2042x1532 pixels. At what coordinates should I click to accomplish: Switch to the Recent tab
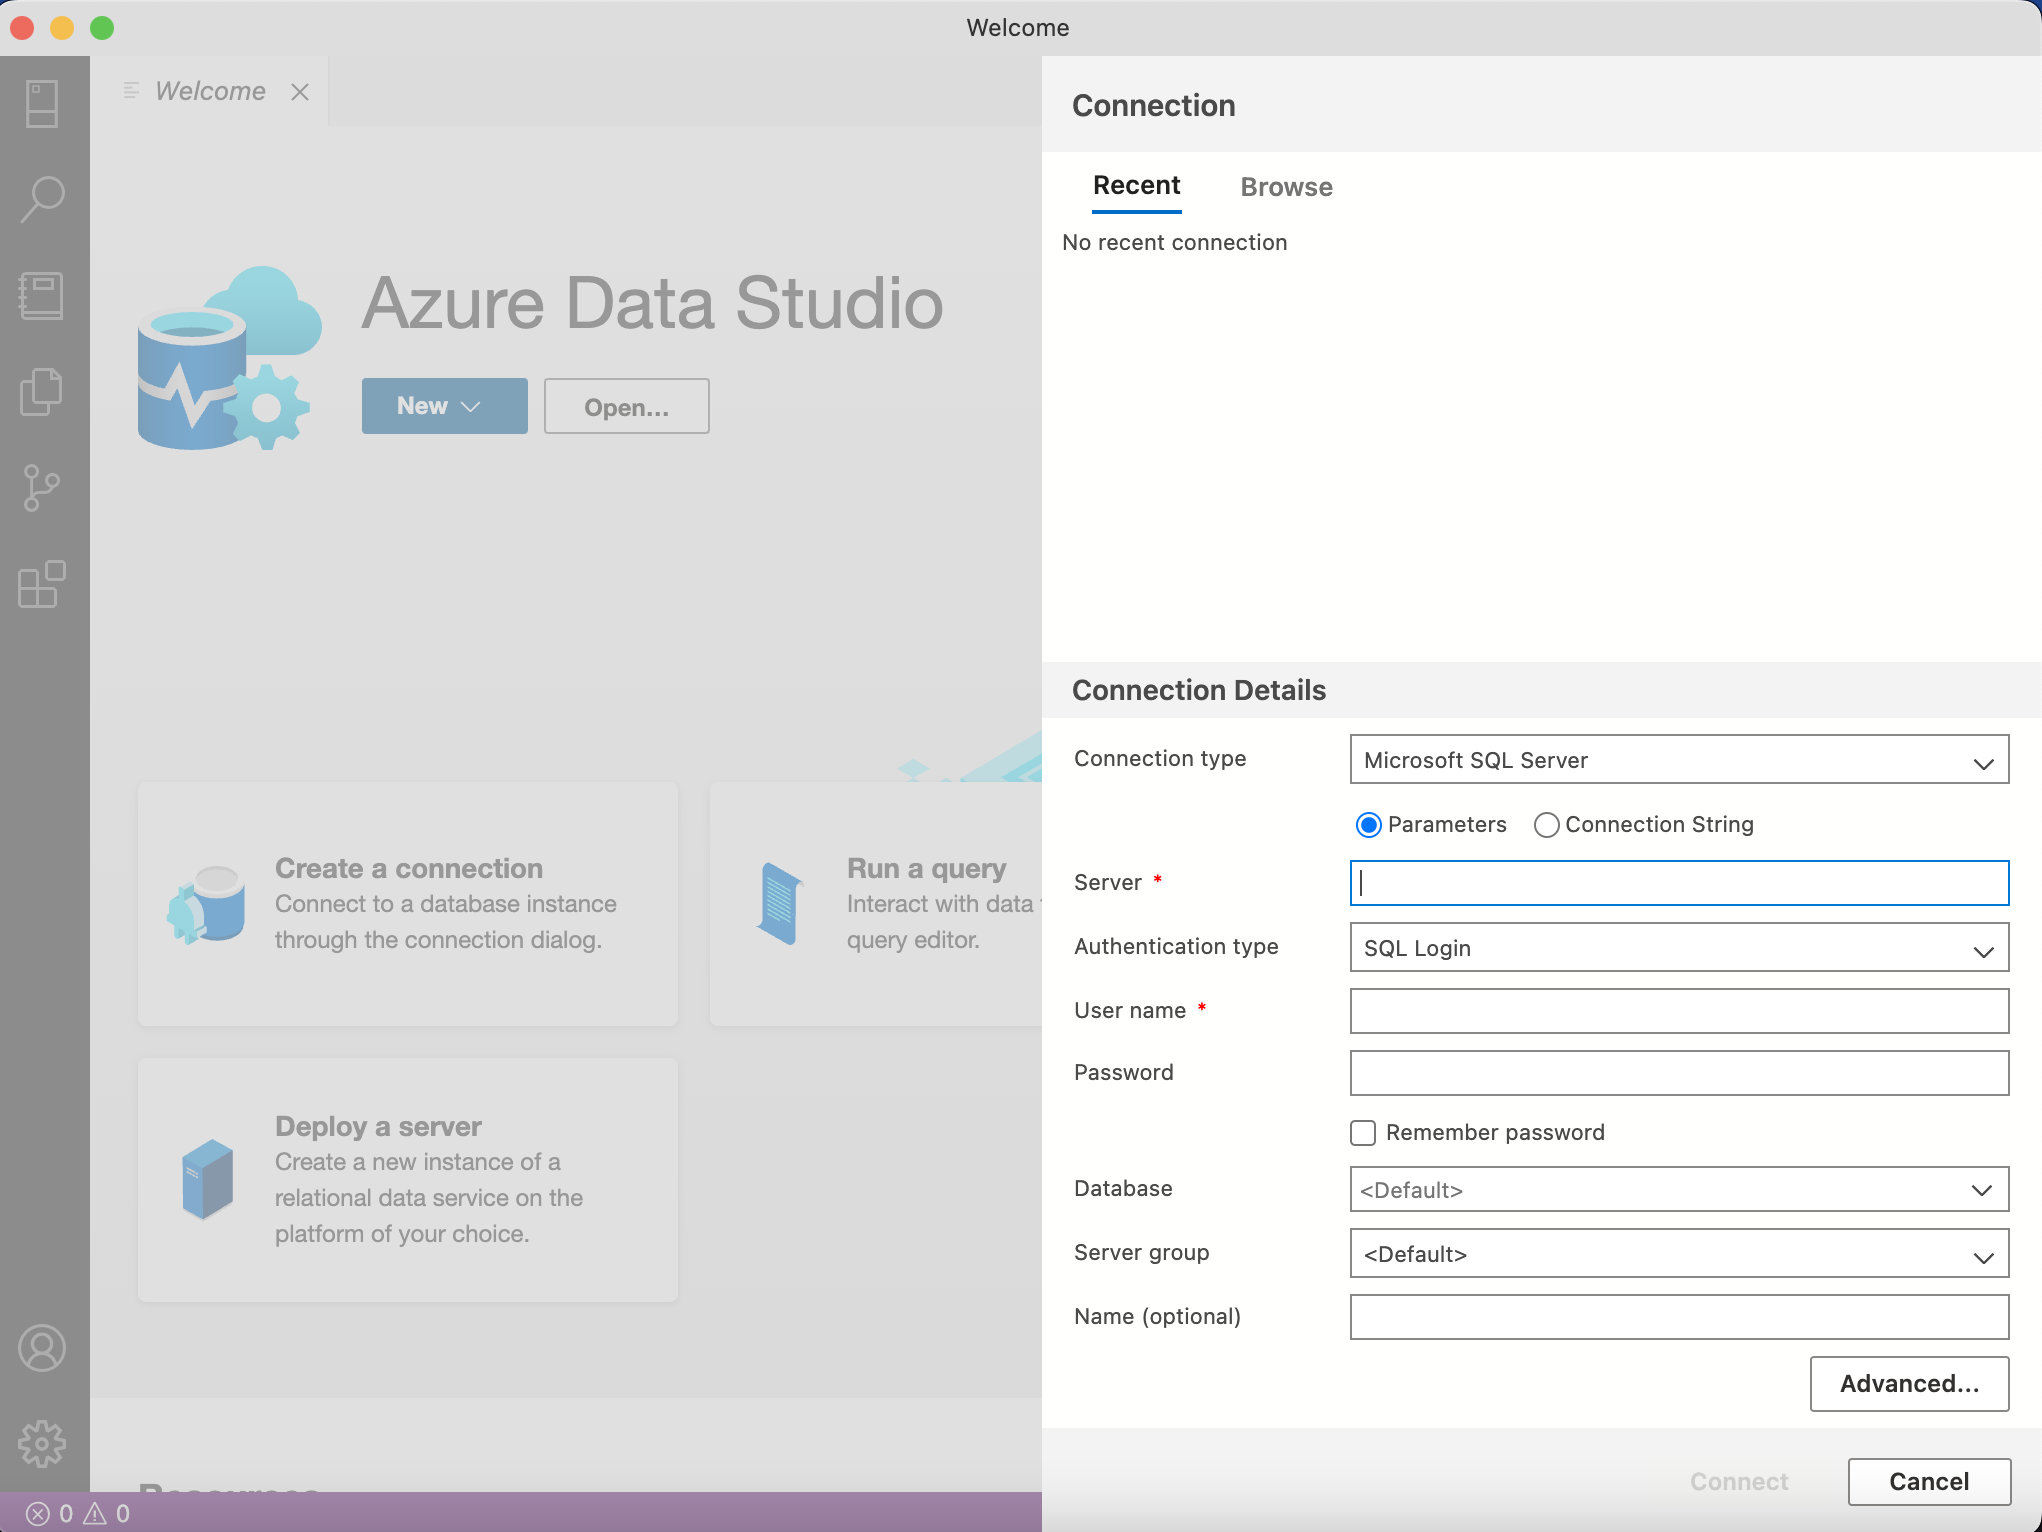1136,186
